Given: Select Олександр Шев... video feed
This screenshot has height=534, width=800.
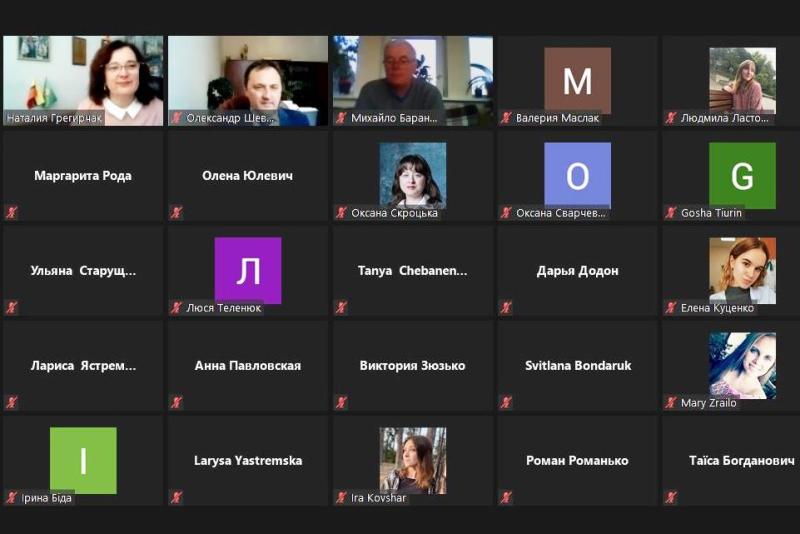Looking at the screenshot, I should 248,81.
